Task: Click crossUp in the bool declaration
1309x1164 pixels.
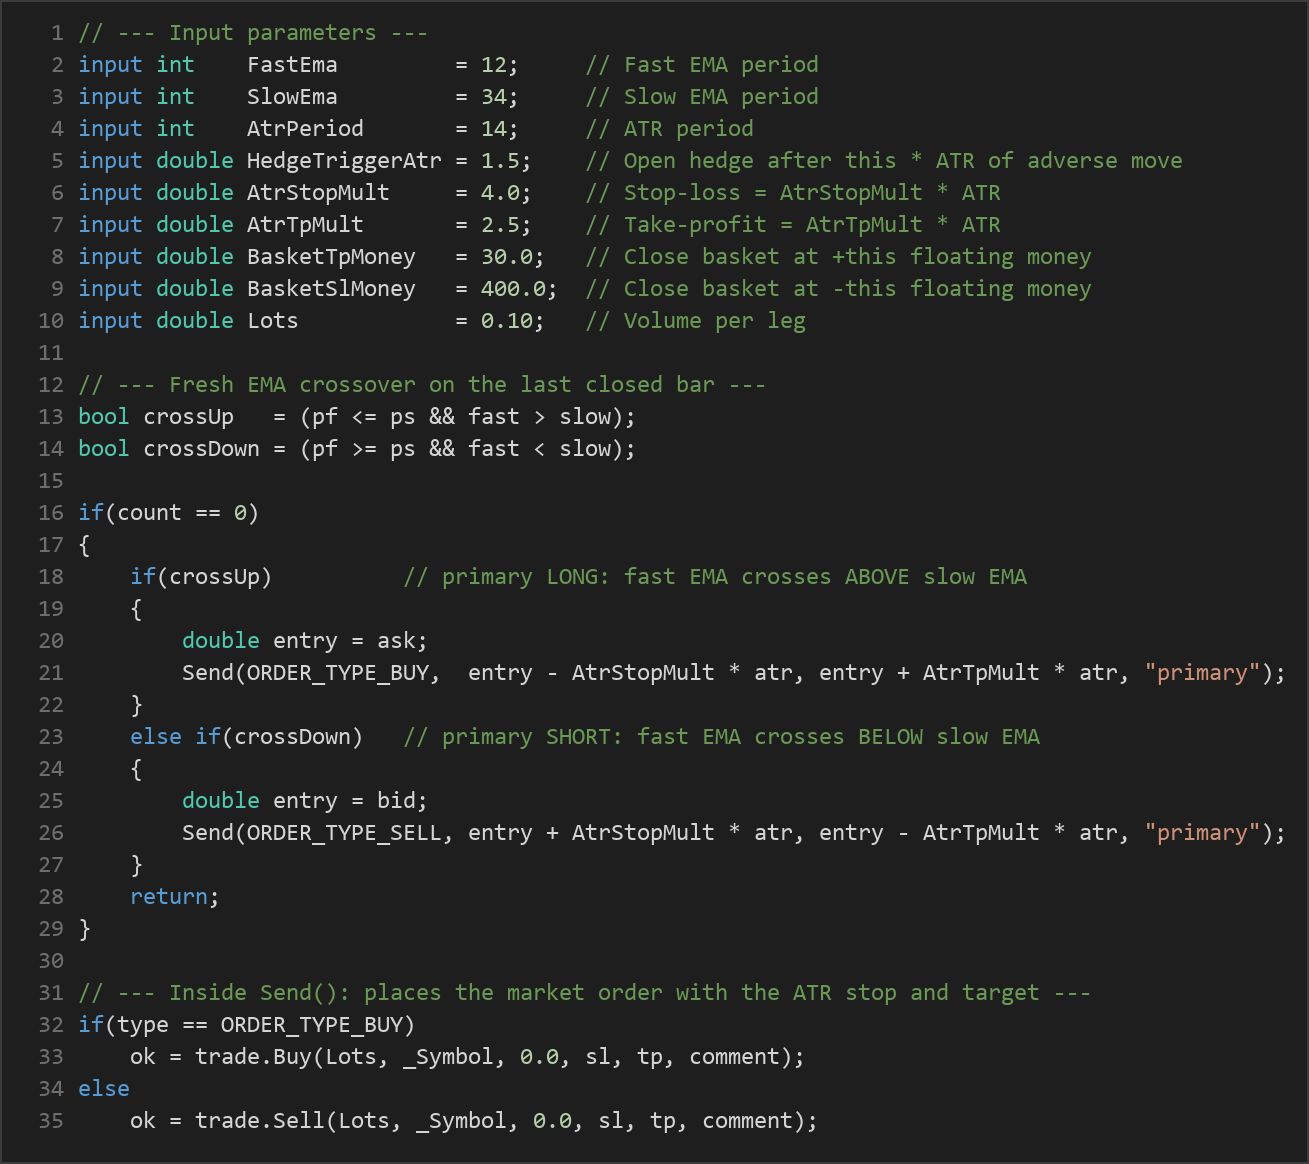Action: 188,417
